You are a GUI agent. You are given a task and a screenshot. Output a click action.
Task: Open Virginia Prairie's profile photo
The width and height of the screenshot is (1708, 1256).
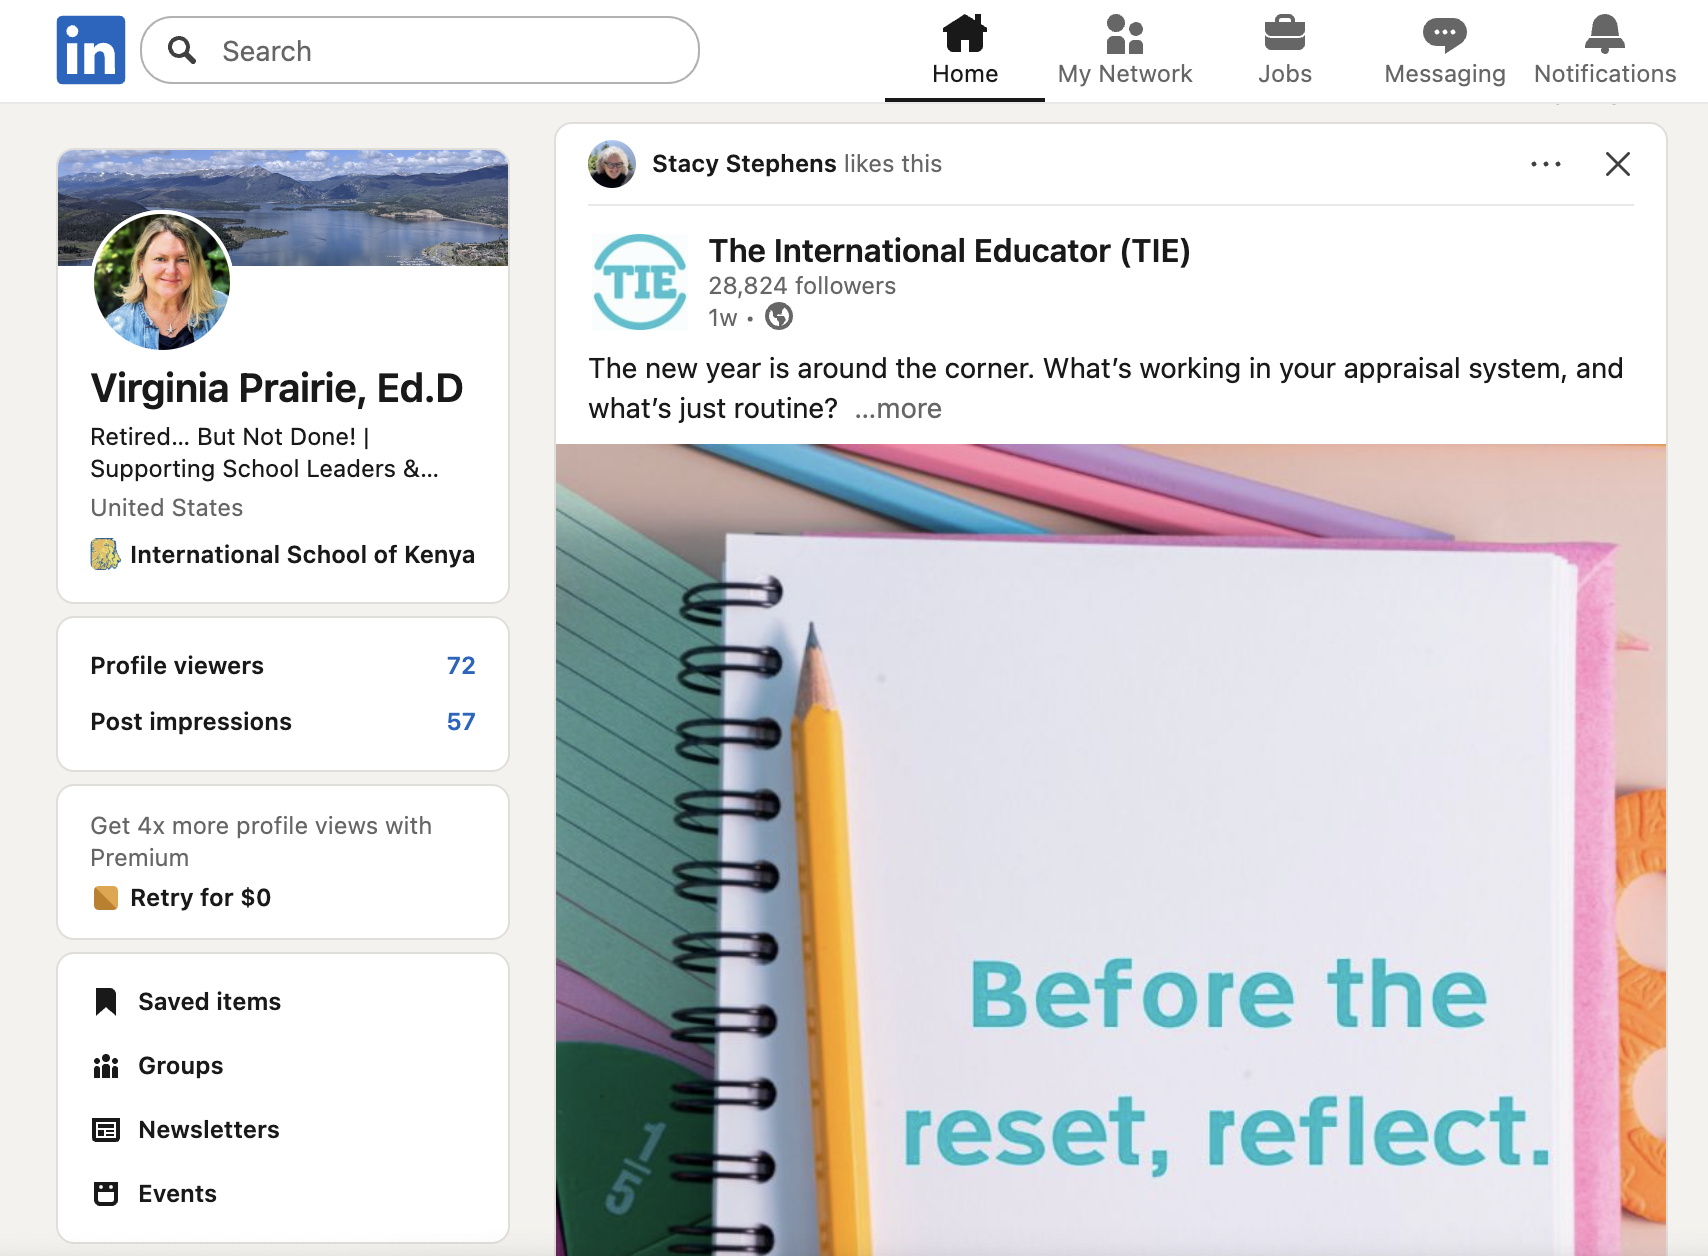[162, 282]
